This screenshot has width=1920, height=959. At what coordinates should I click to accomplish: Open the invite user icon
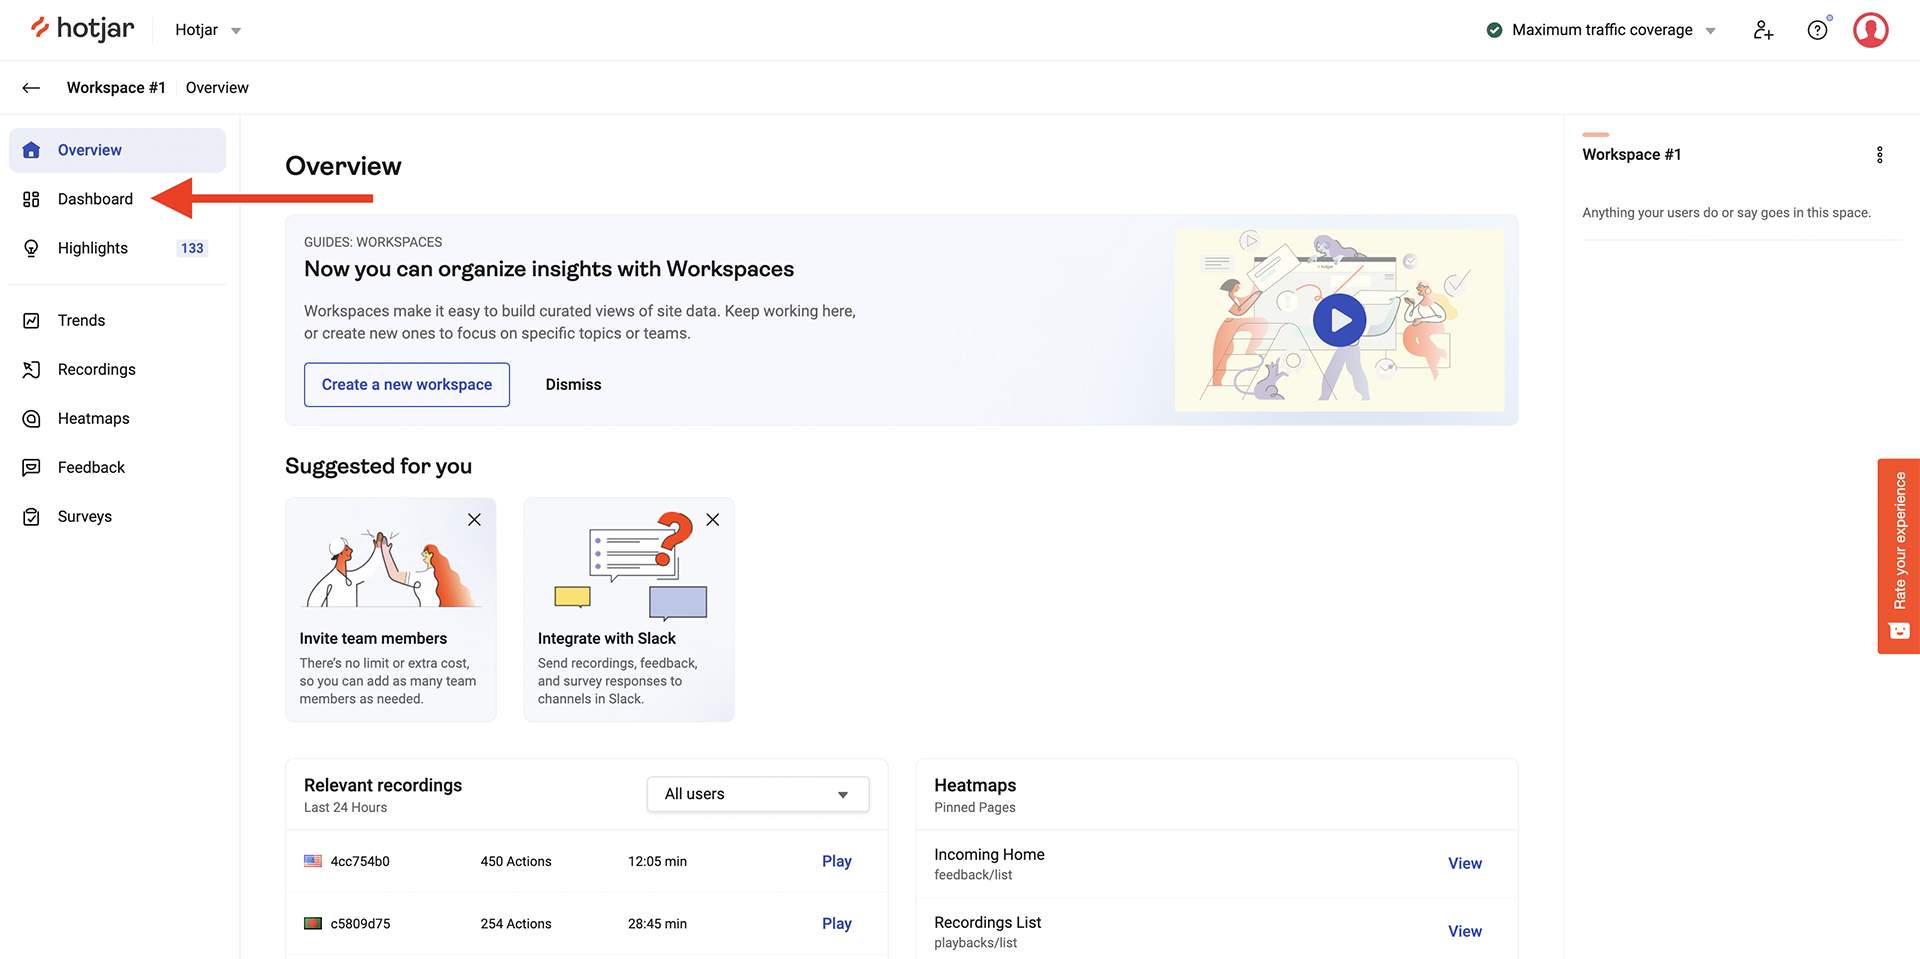pos(1763,30)
